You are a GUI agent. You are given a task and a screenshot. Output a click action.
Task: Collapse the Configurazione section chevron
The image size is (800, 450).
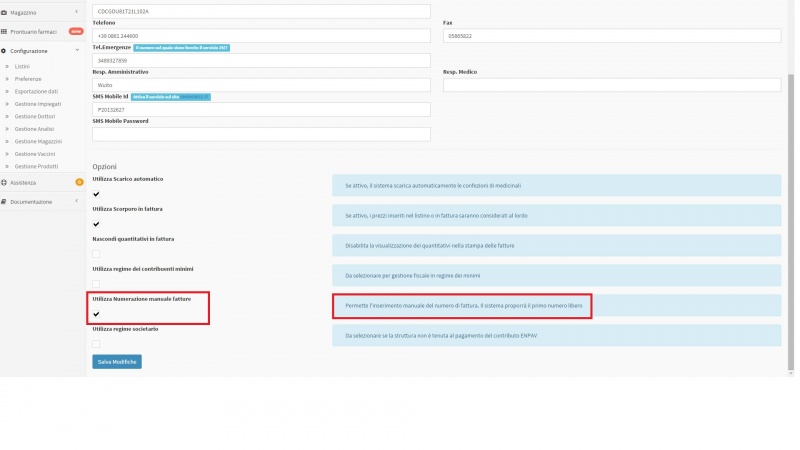click(77, 50)
